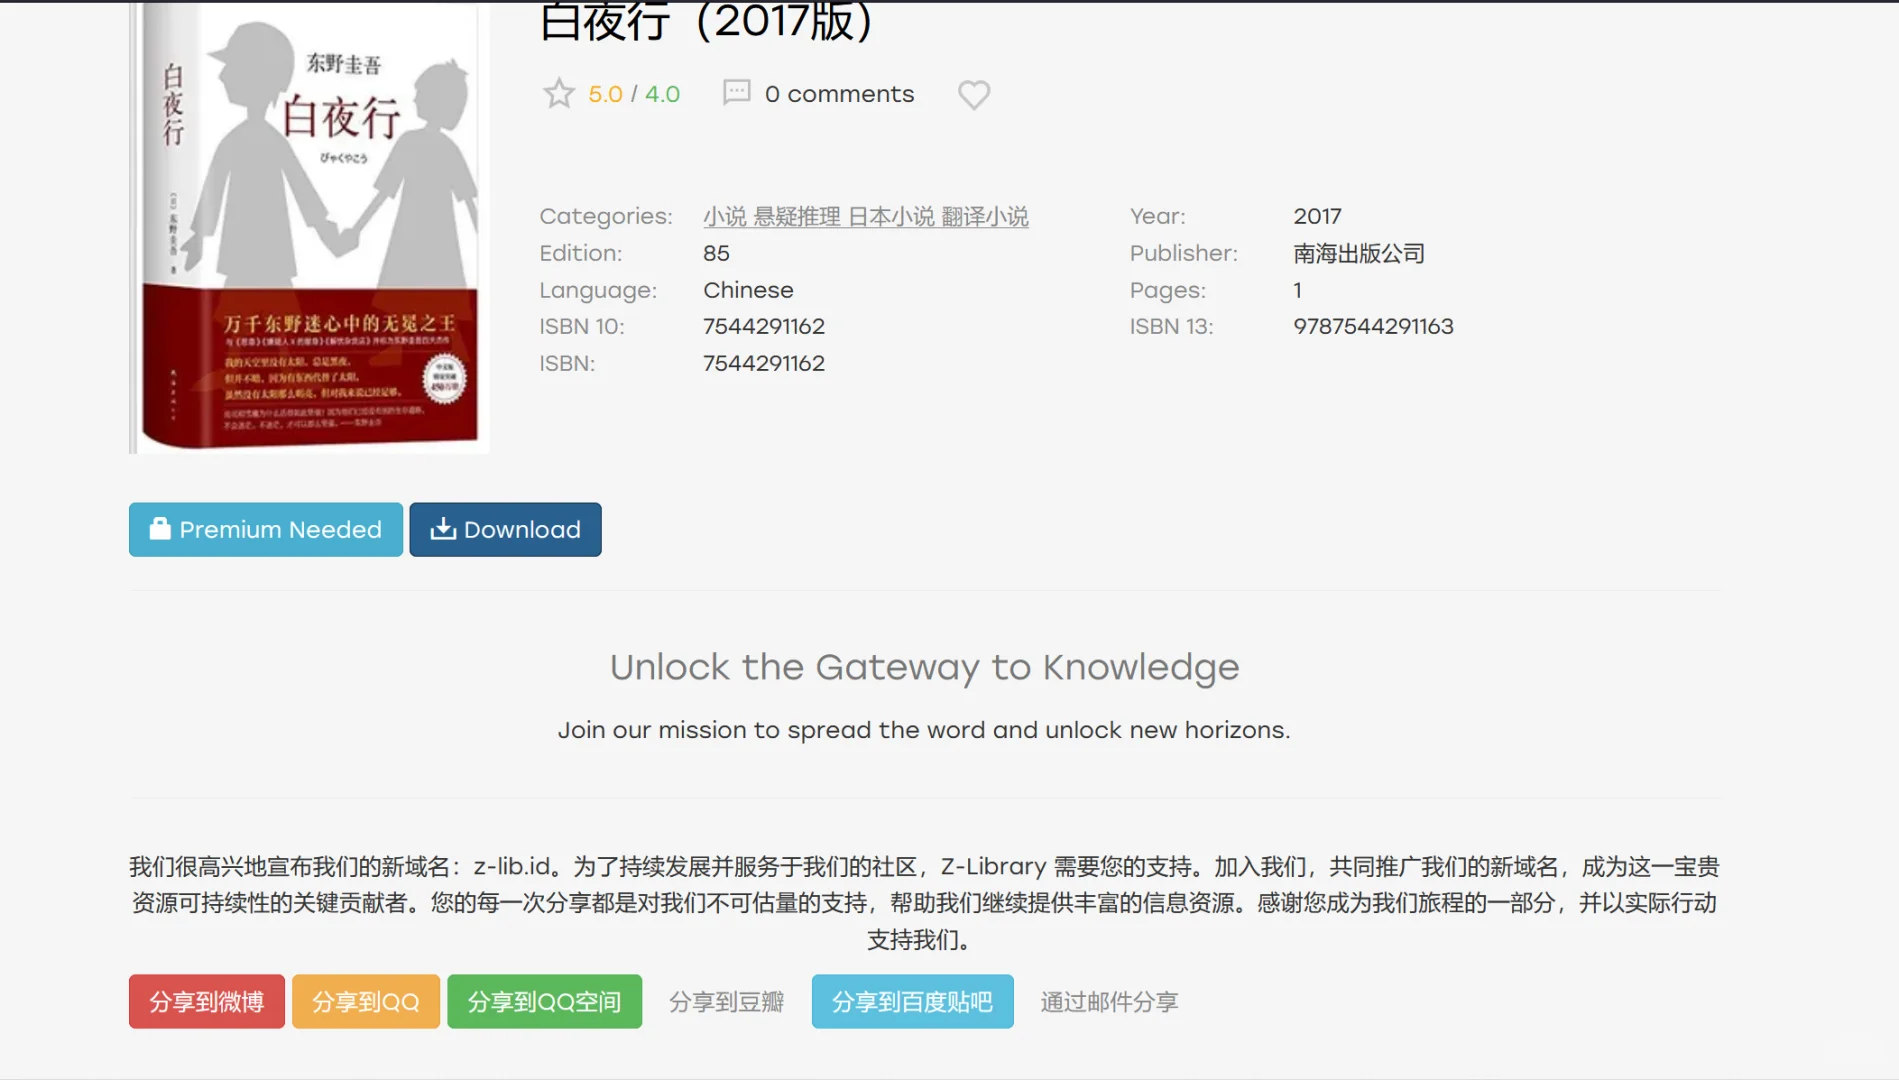Click the star rating icon

click(558, 94)
